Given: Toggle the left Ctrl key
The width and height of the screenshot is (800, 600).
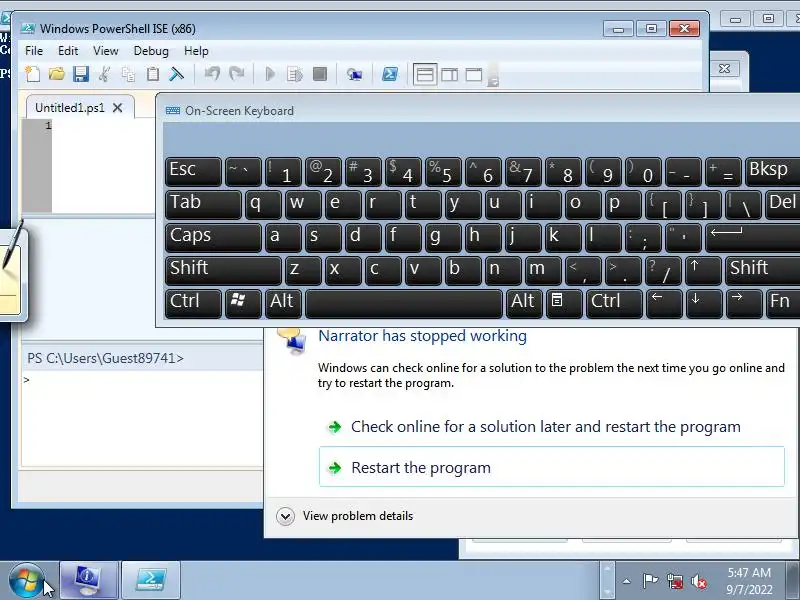Looking at the screenshot, I should tap(193, 304).
